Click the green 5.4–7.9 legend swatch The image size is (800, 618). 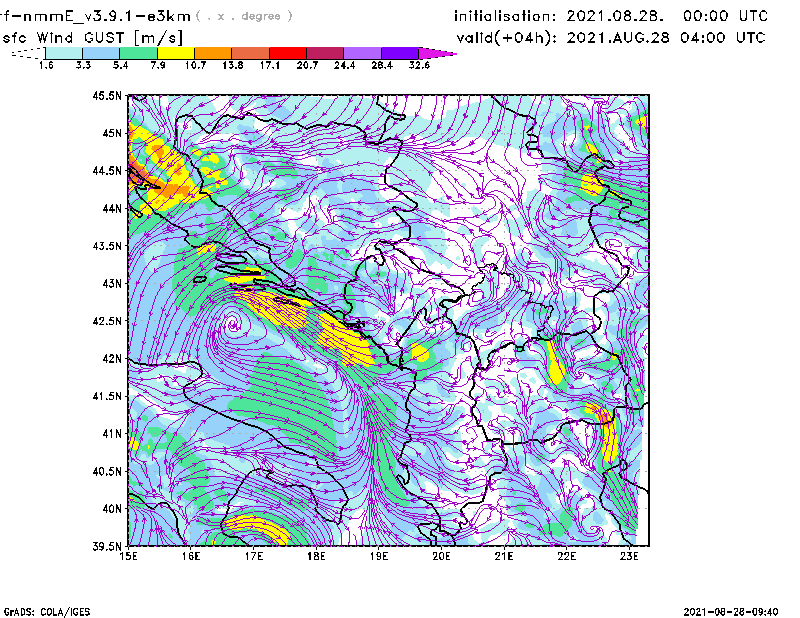(x=138, y=53)
